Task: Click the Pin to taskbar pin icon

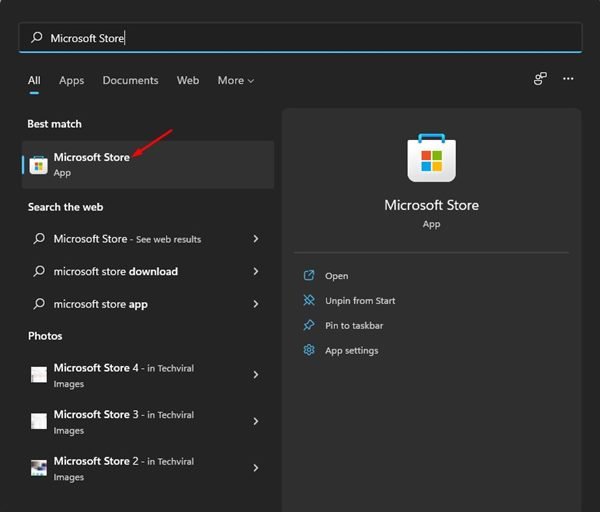Action: click(309, 325)
